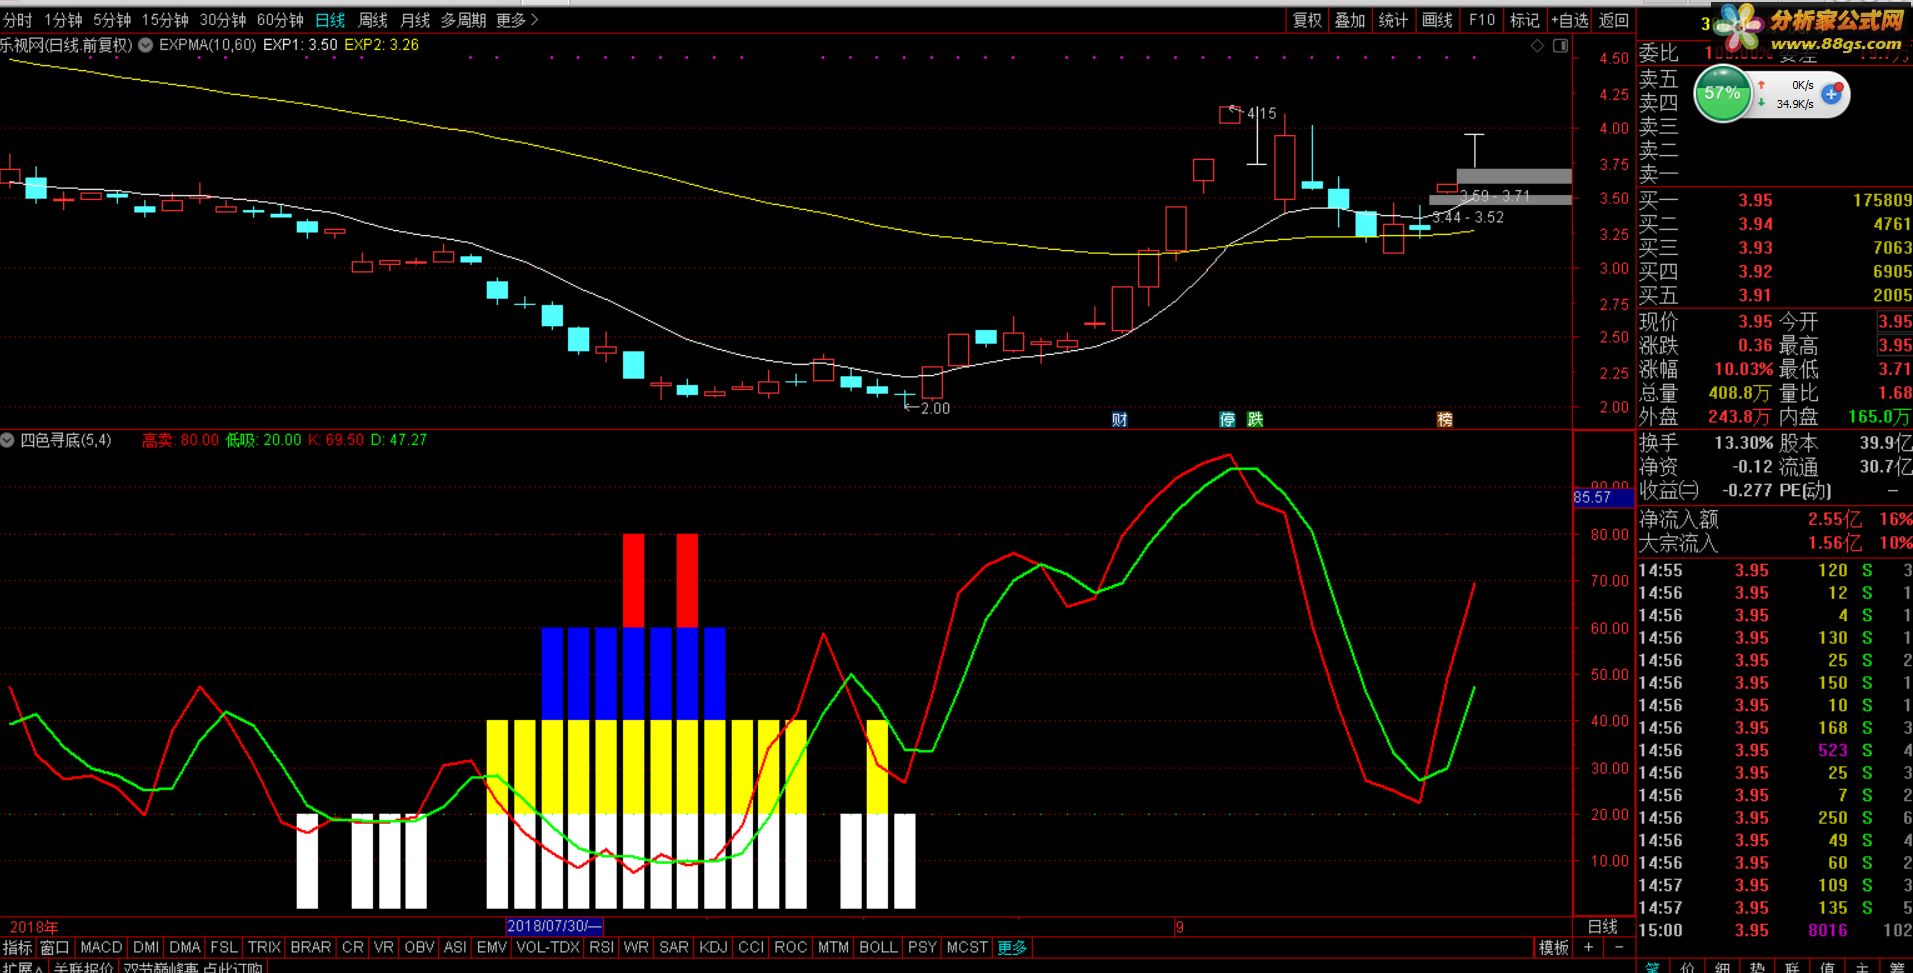Screen dimensions: 1913x973
Task: Expand 更多 indicators in bottom bar
Action: coord(1012,947)
